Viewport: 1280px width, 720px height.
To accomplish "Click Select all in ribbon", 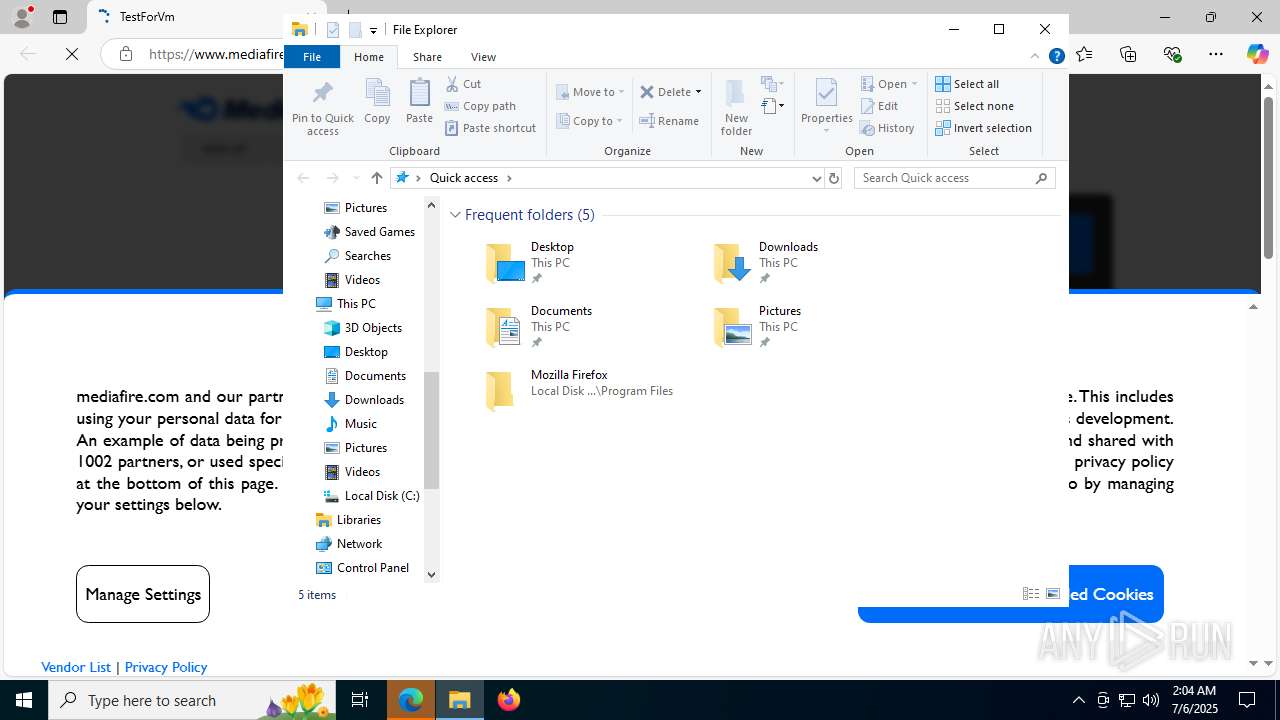I will (x=967, y=84).
